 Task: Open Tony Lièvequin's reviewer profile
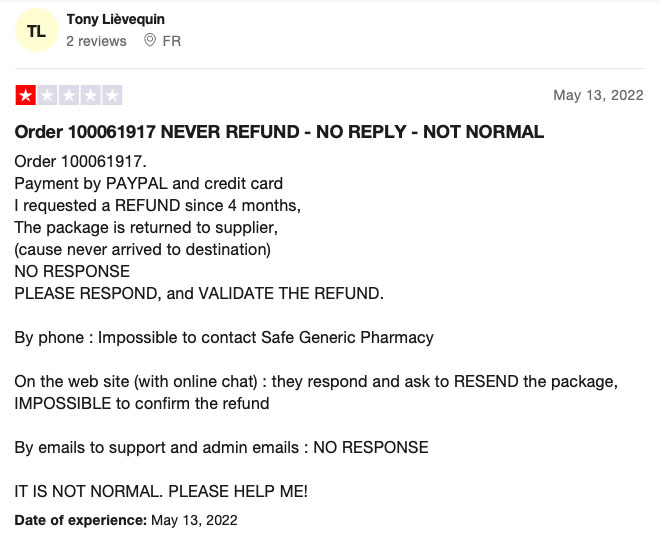tap(115, 19)
